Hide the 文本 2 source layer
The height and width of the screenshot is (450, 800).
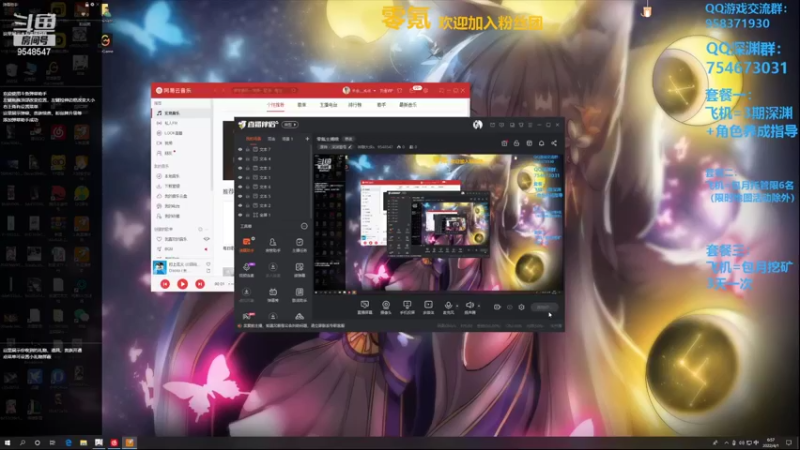click(x=240, y=206)
